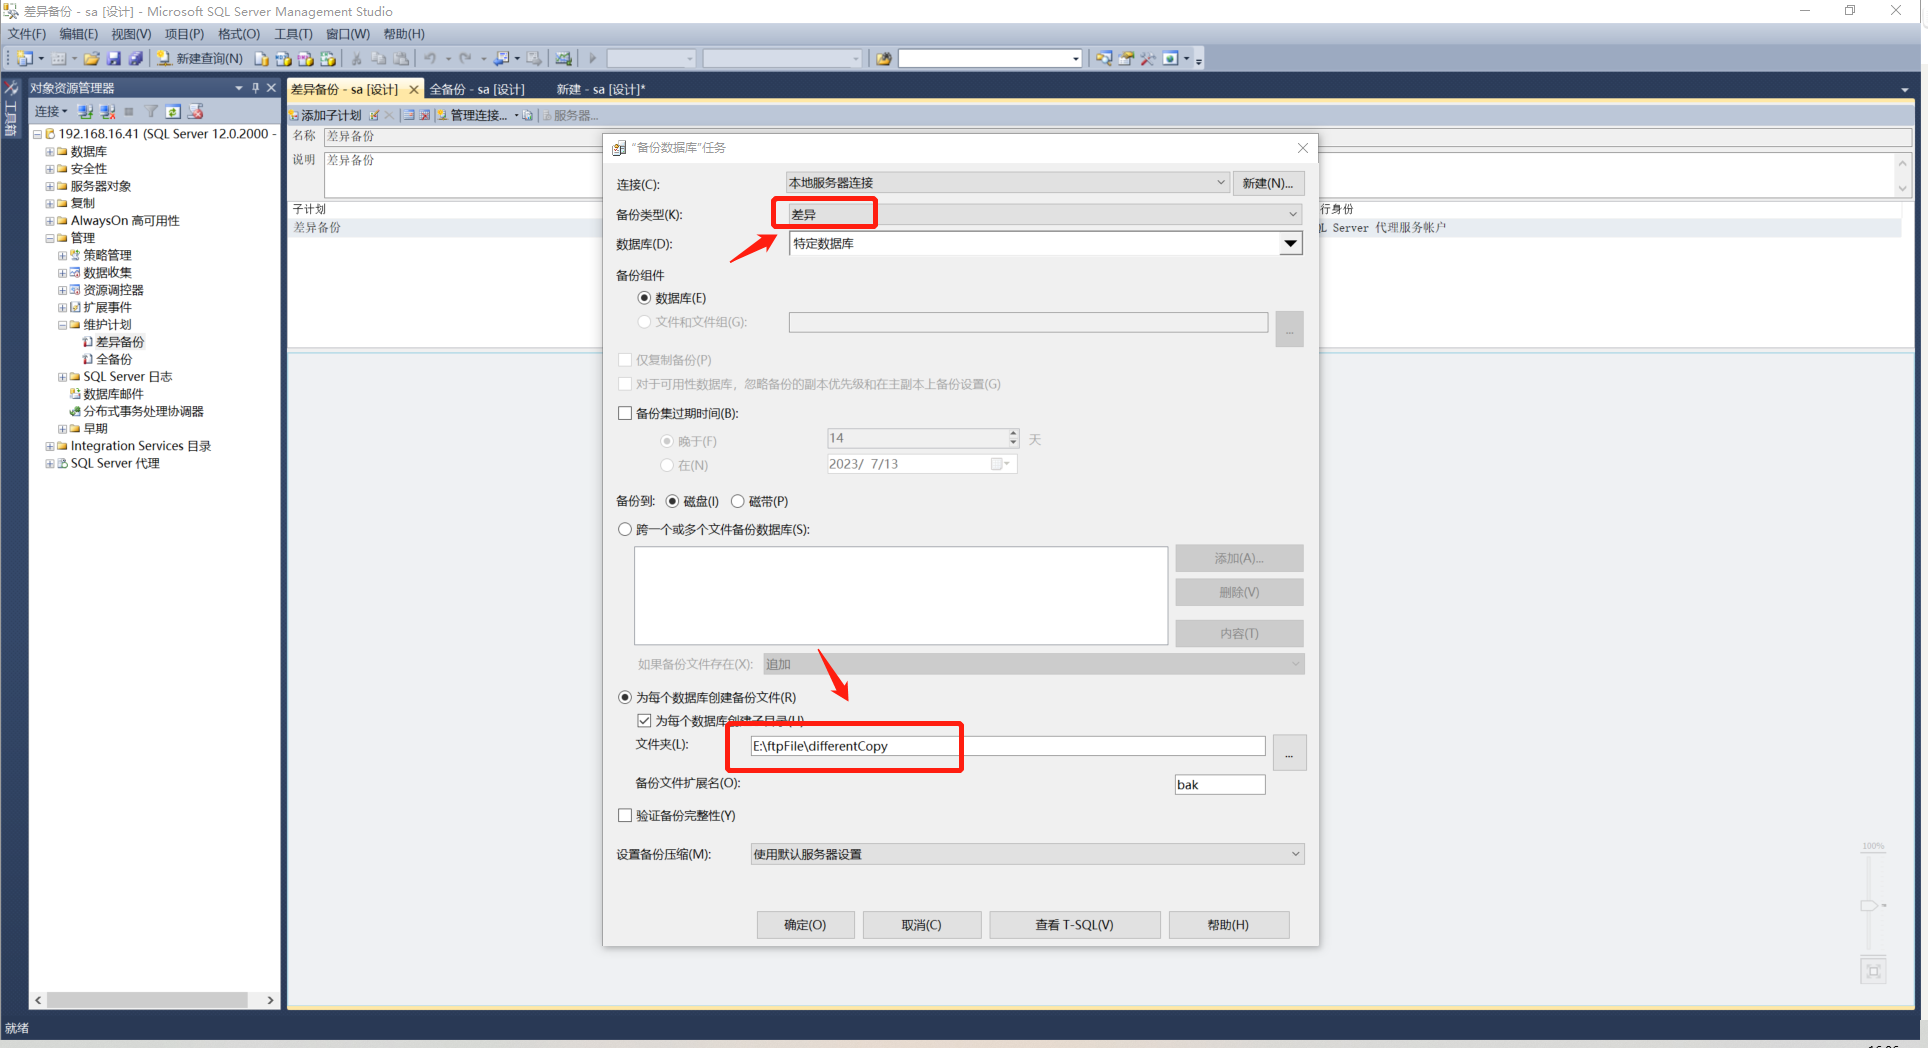Image resolution: width=1928 pixels, height=1048 pixels.
Task: Click the Find in Files icon beside search box
Action: (x=884, y=58)
